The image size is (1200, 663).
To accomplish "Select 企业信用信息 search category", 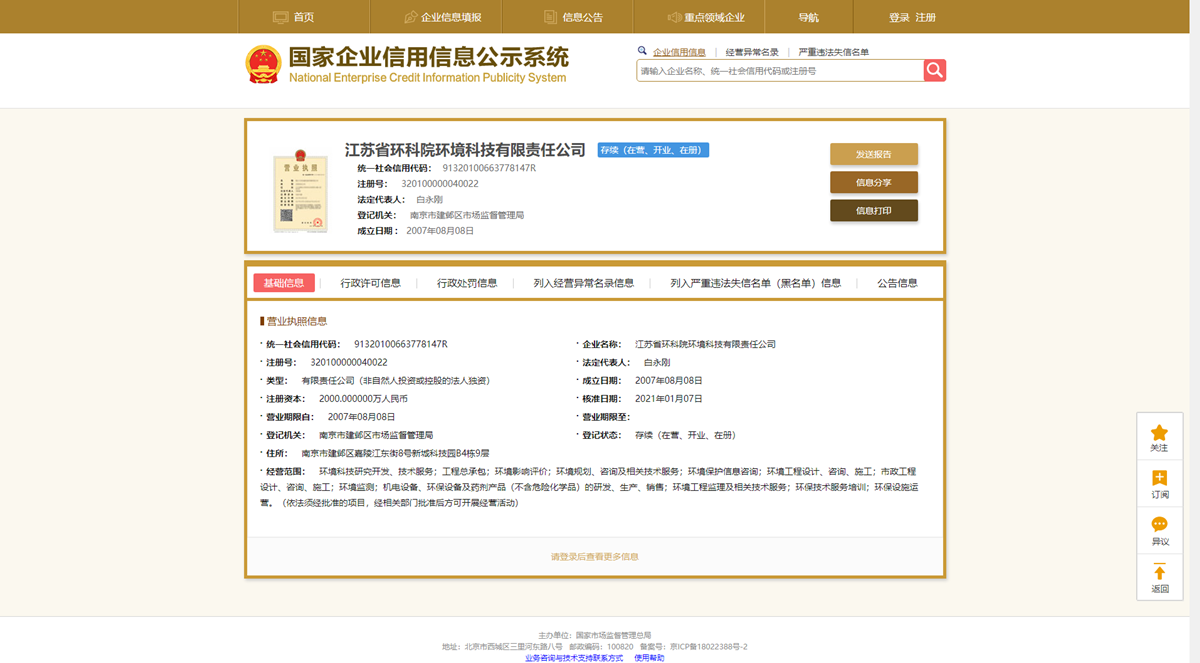I will (679, 52).
